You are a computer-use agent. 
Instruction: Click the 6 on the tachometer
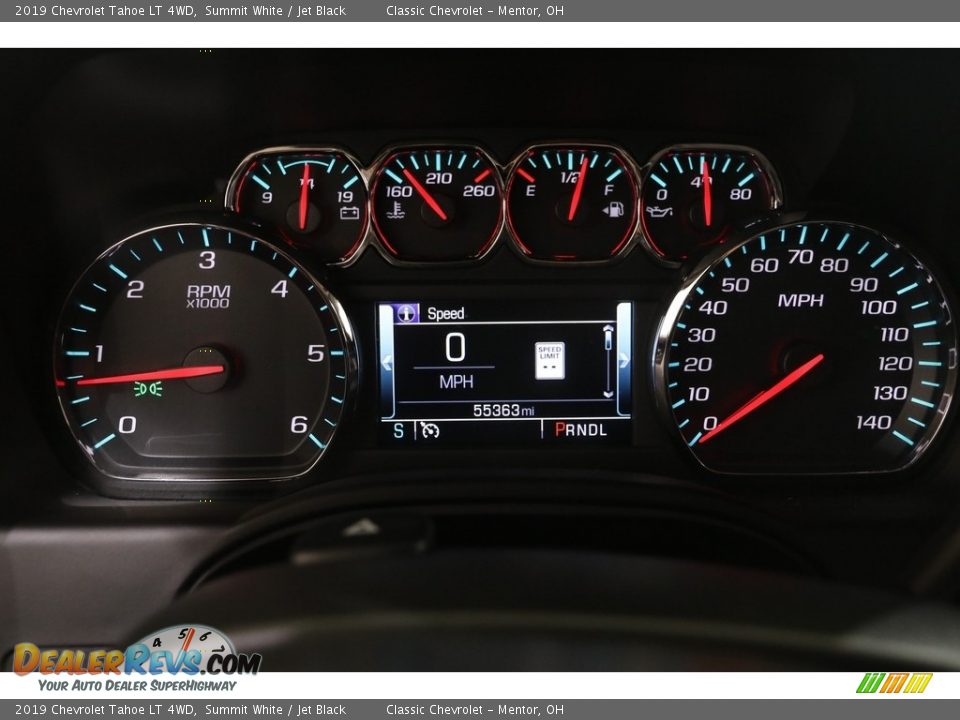(x=299, y=424)
